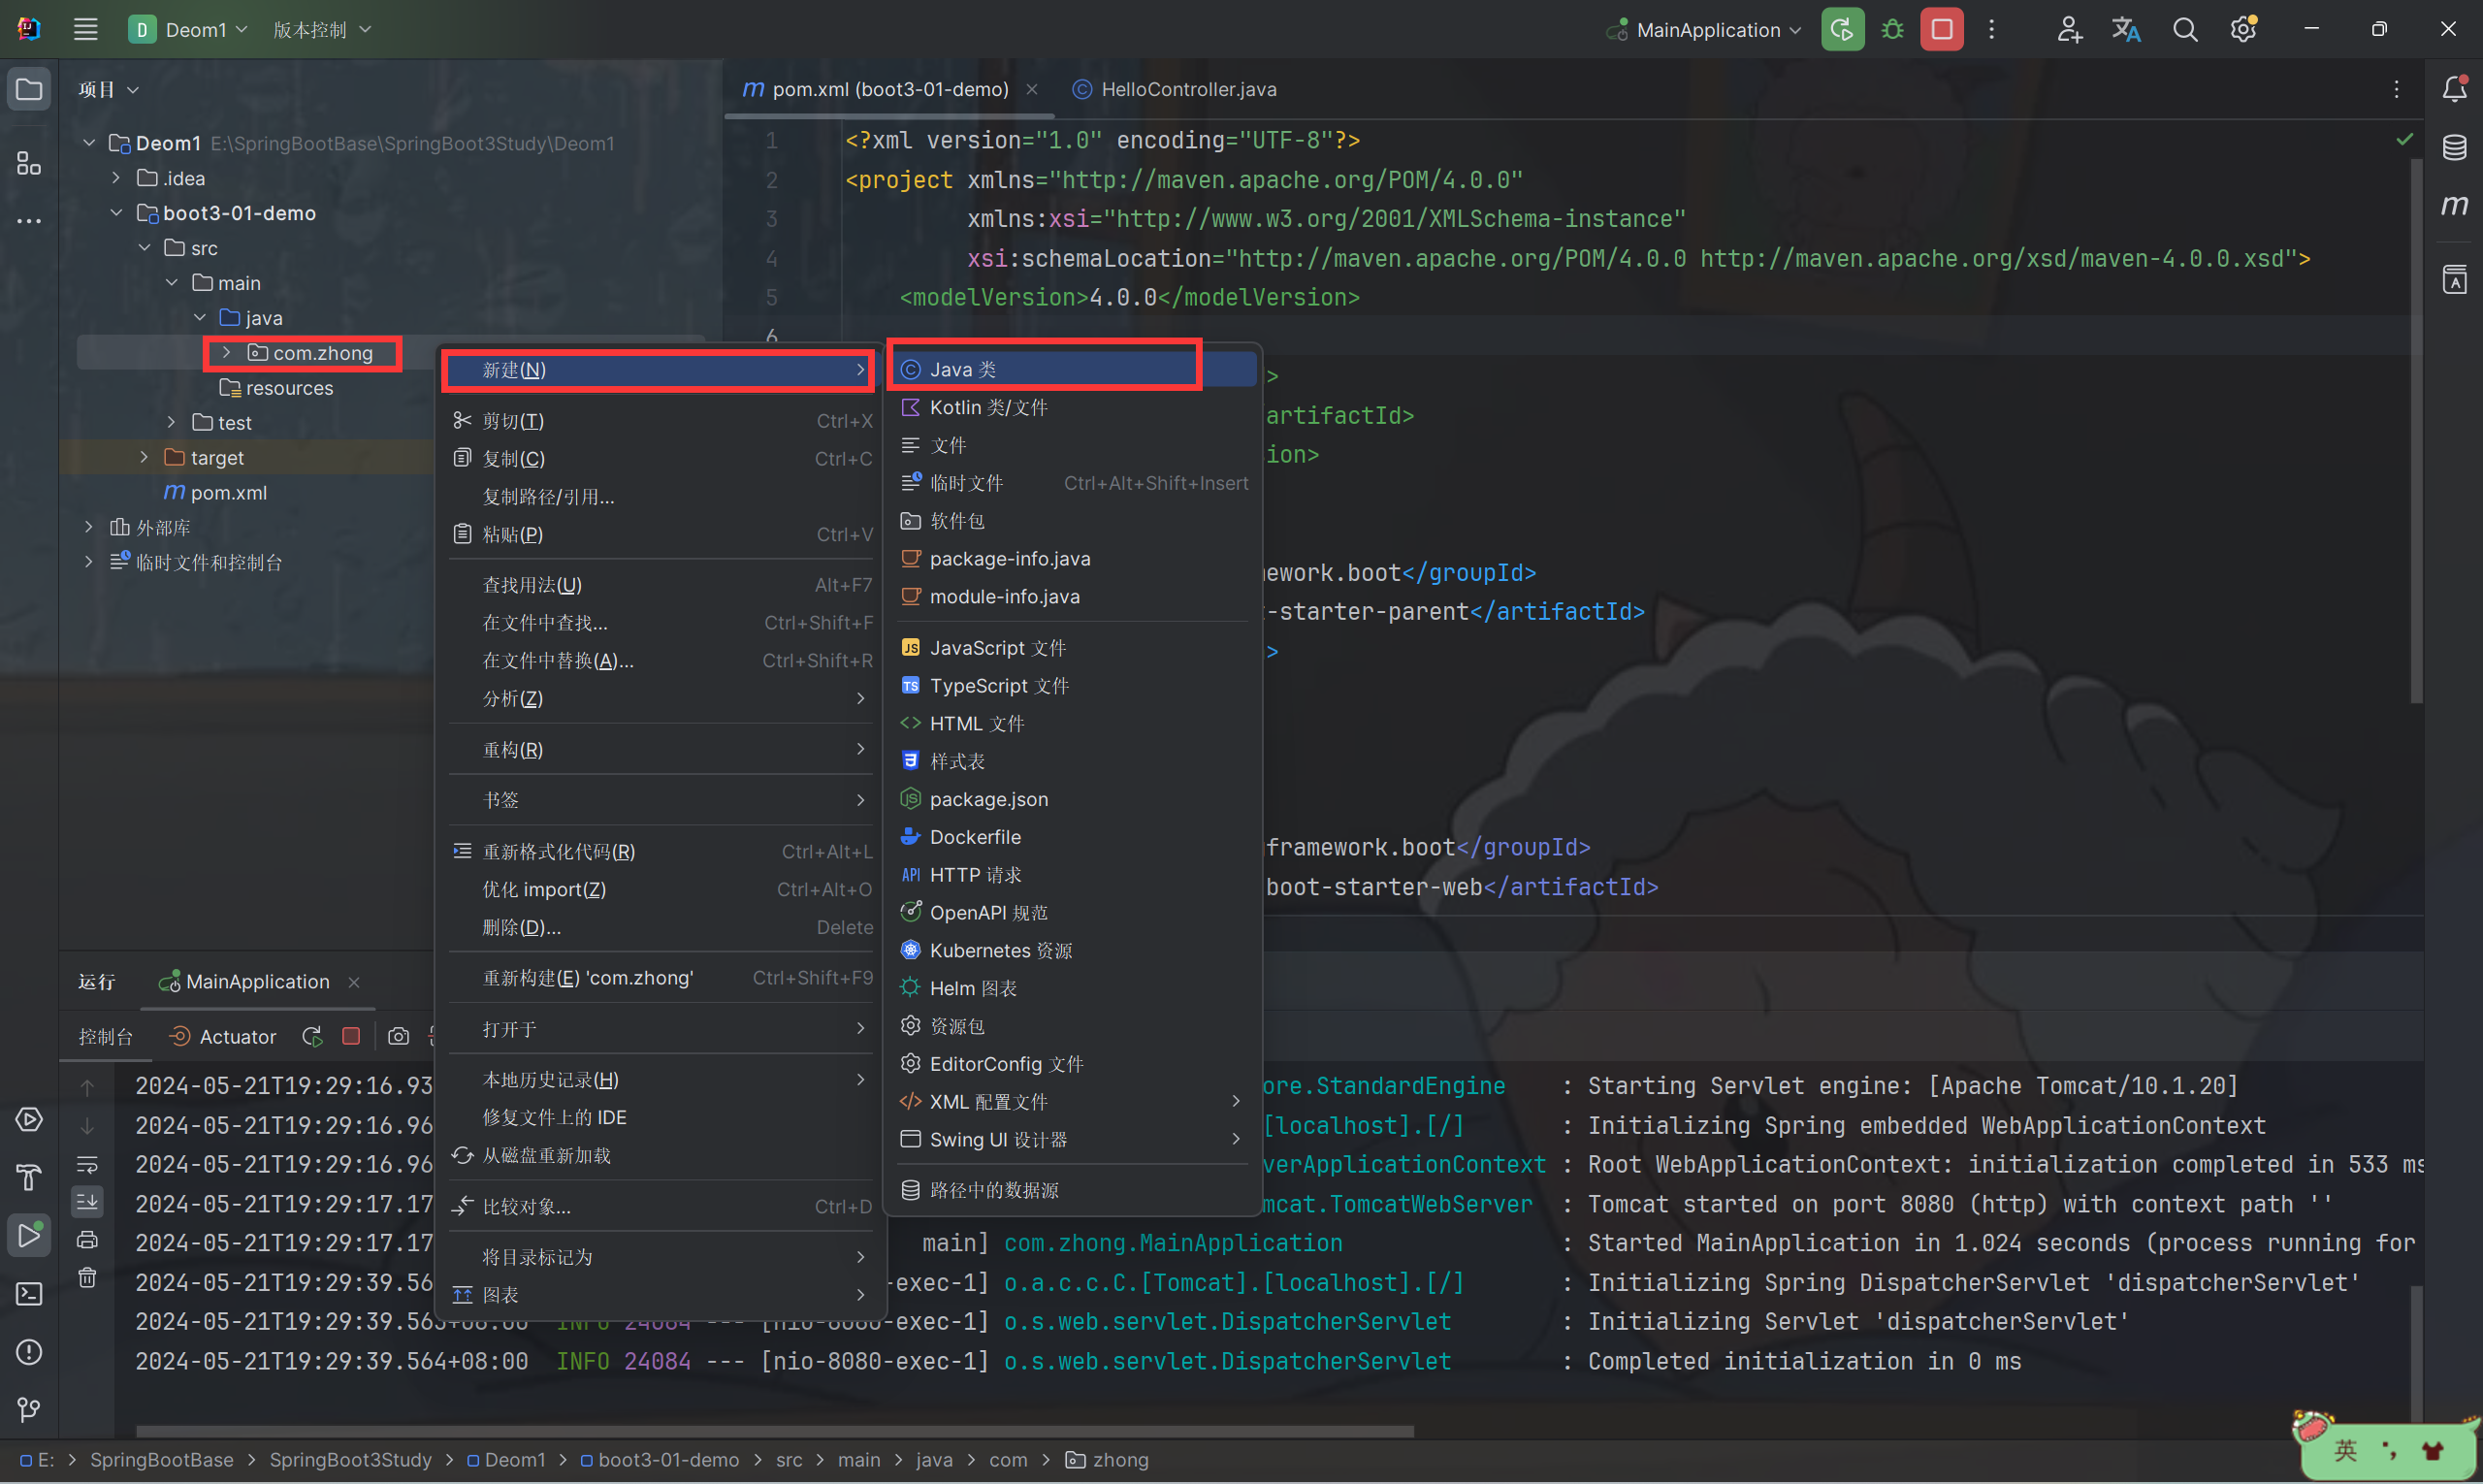Open the 版本控制 dropdown
Screen dimensions: 2483x1484
click(x=322, y=29)
